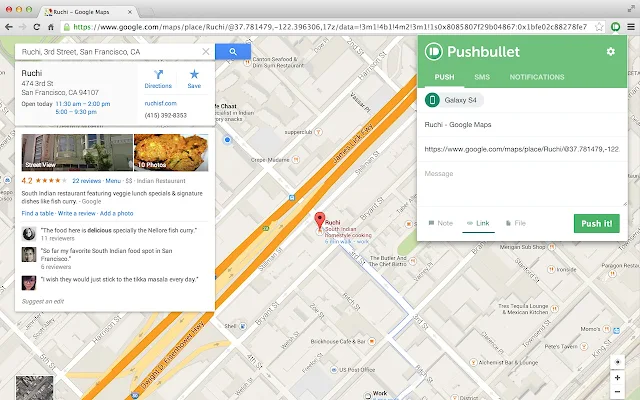640x400 pixels.
Task: Go to Chrome home page
Action: click(51, 27)
